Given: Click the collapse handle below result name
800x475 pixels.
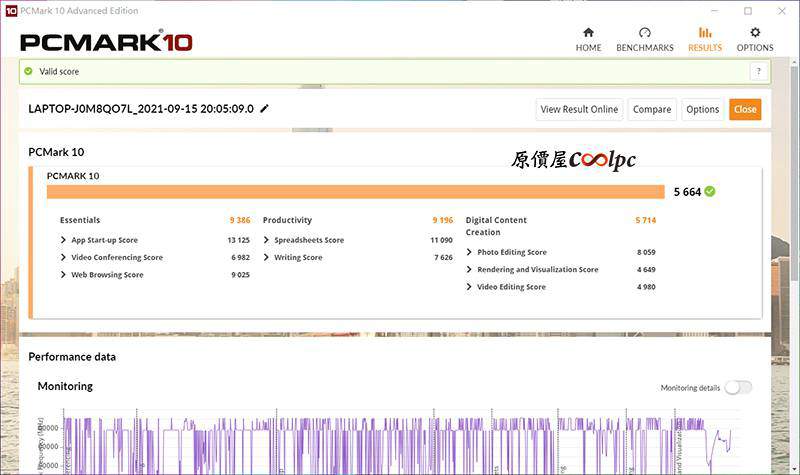Looking at the screenshot, I should pos(312,130).
